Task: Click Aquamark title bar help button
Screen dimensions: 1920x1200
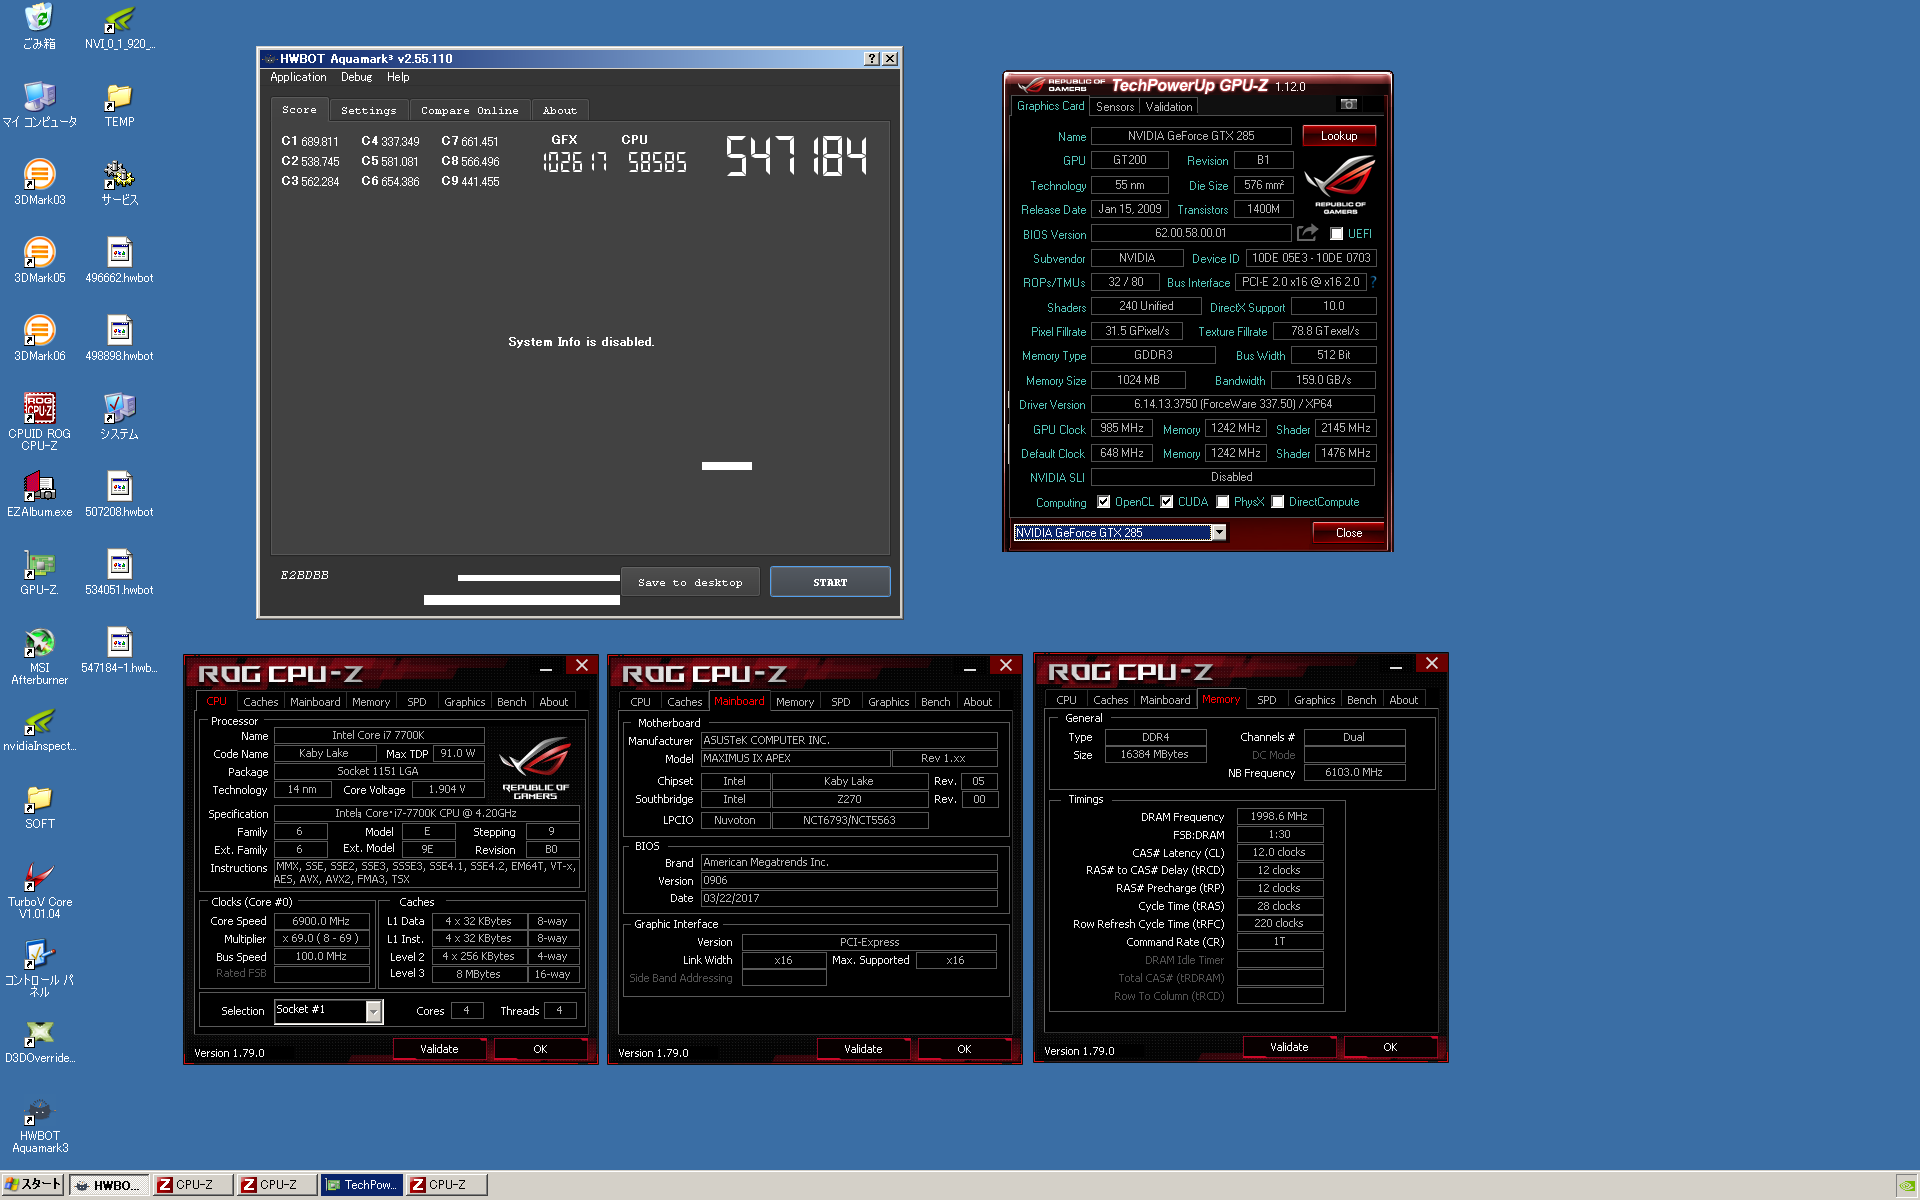Action: pos(872,59)
